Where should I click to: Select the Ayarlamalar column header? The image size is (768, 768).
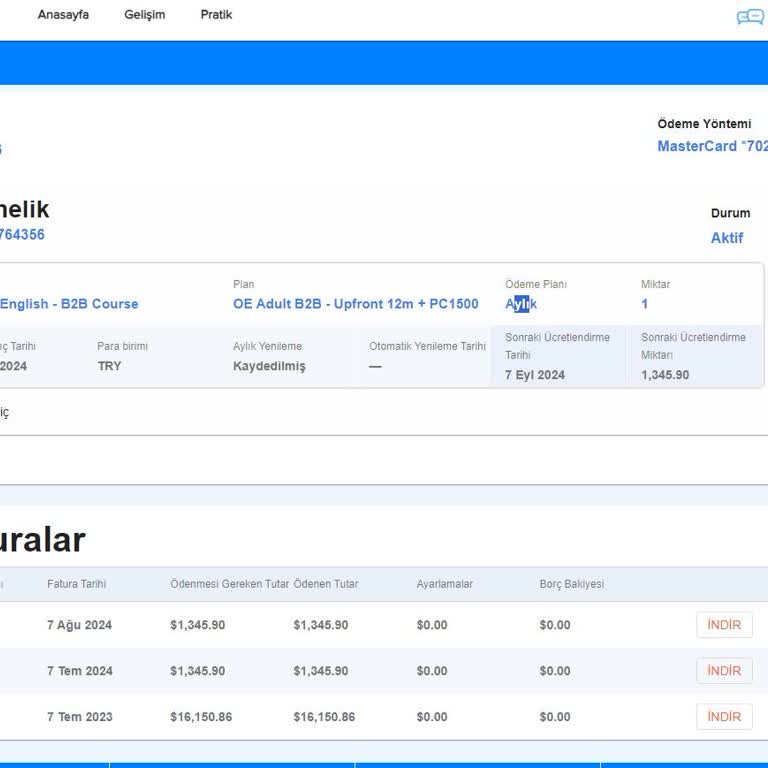[444, 584]
